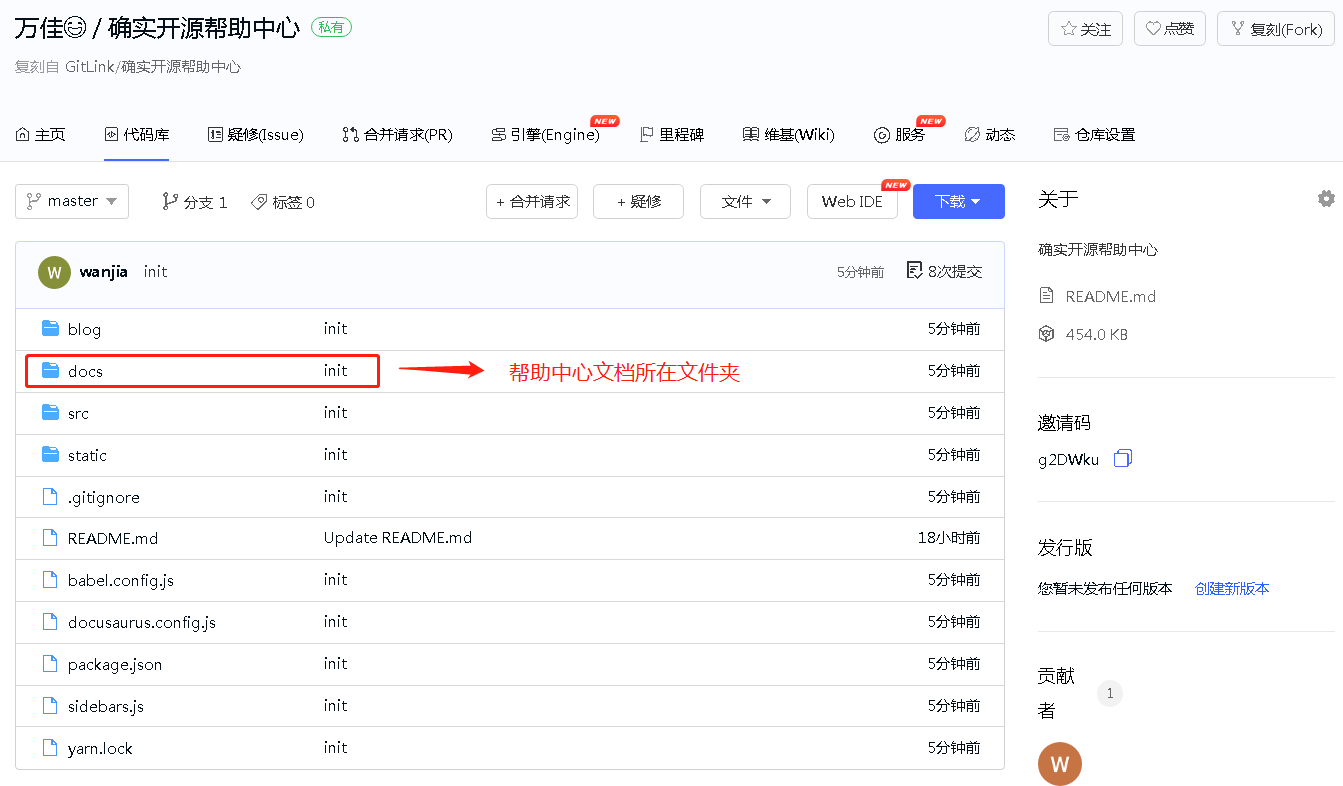Screen dimensions: 1343x786
Task: View 分支 1 branches list
Action: tap(195, 202)
